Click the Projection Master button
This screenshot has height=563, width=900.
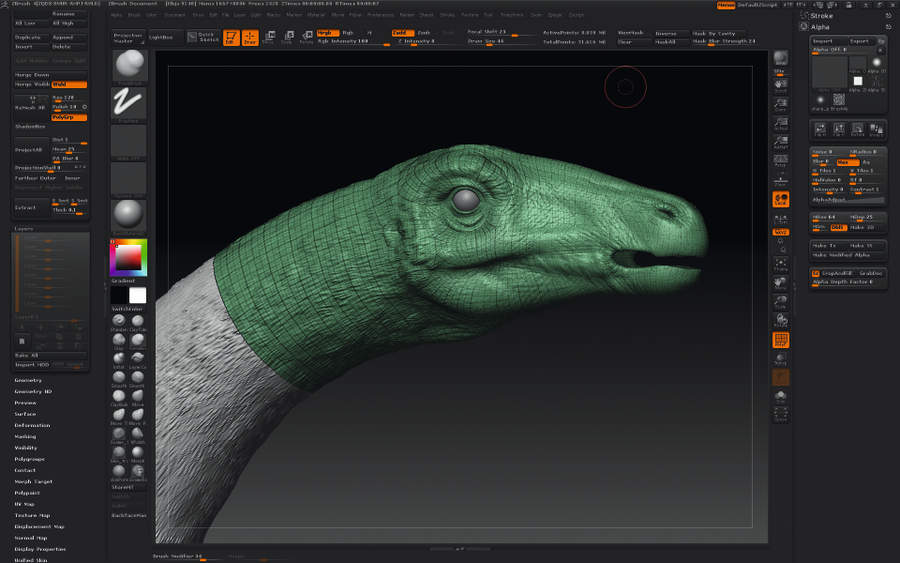click(x=127, y=37)
